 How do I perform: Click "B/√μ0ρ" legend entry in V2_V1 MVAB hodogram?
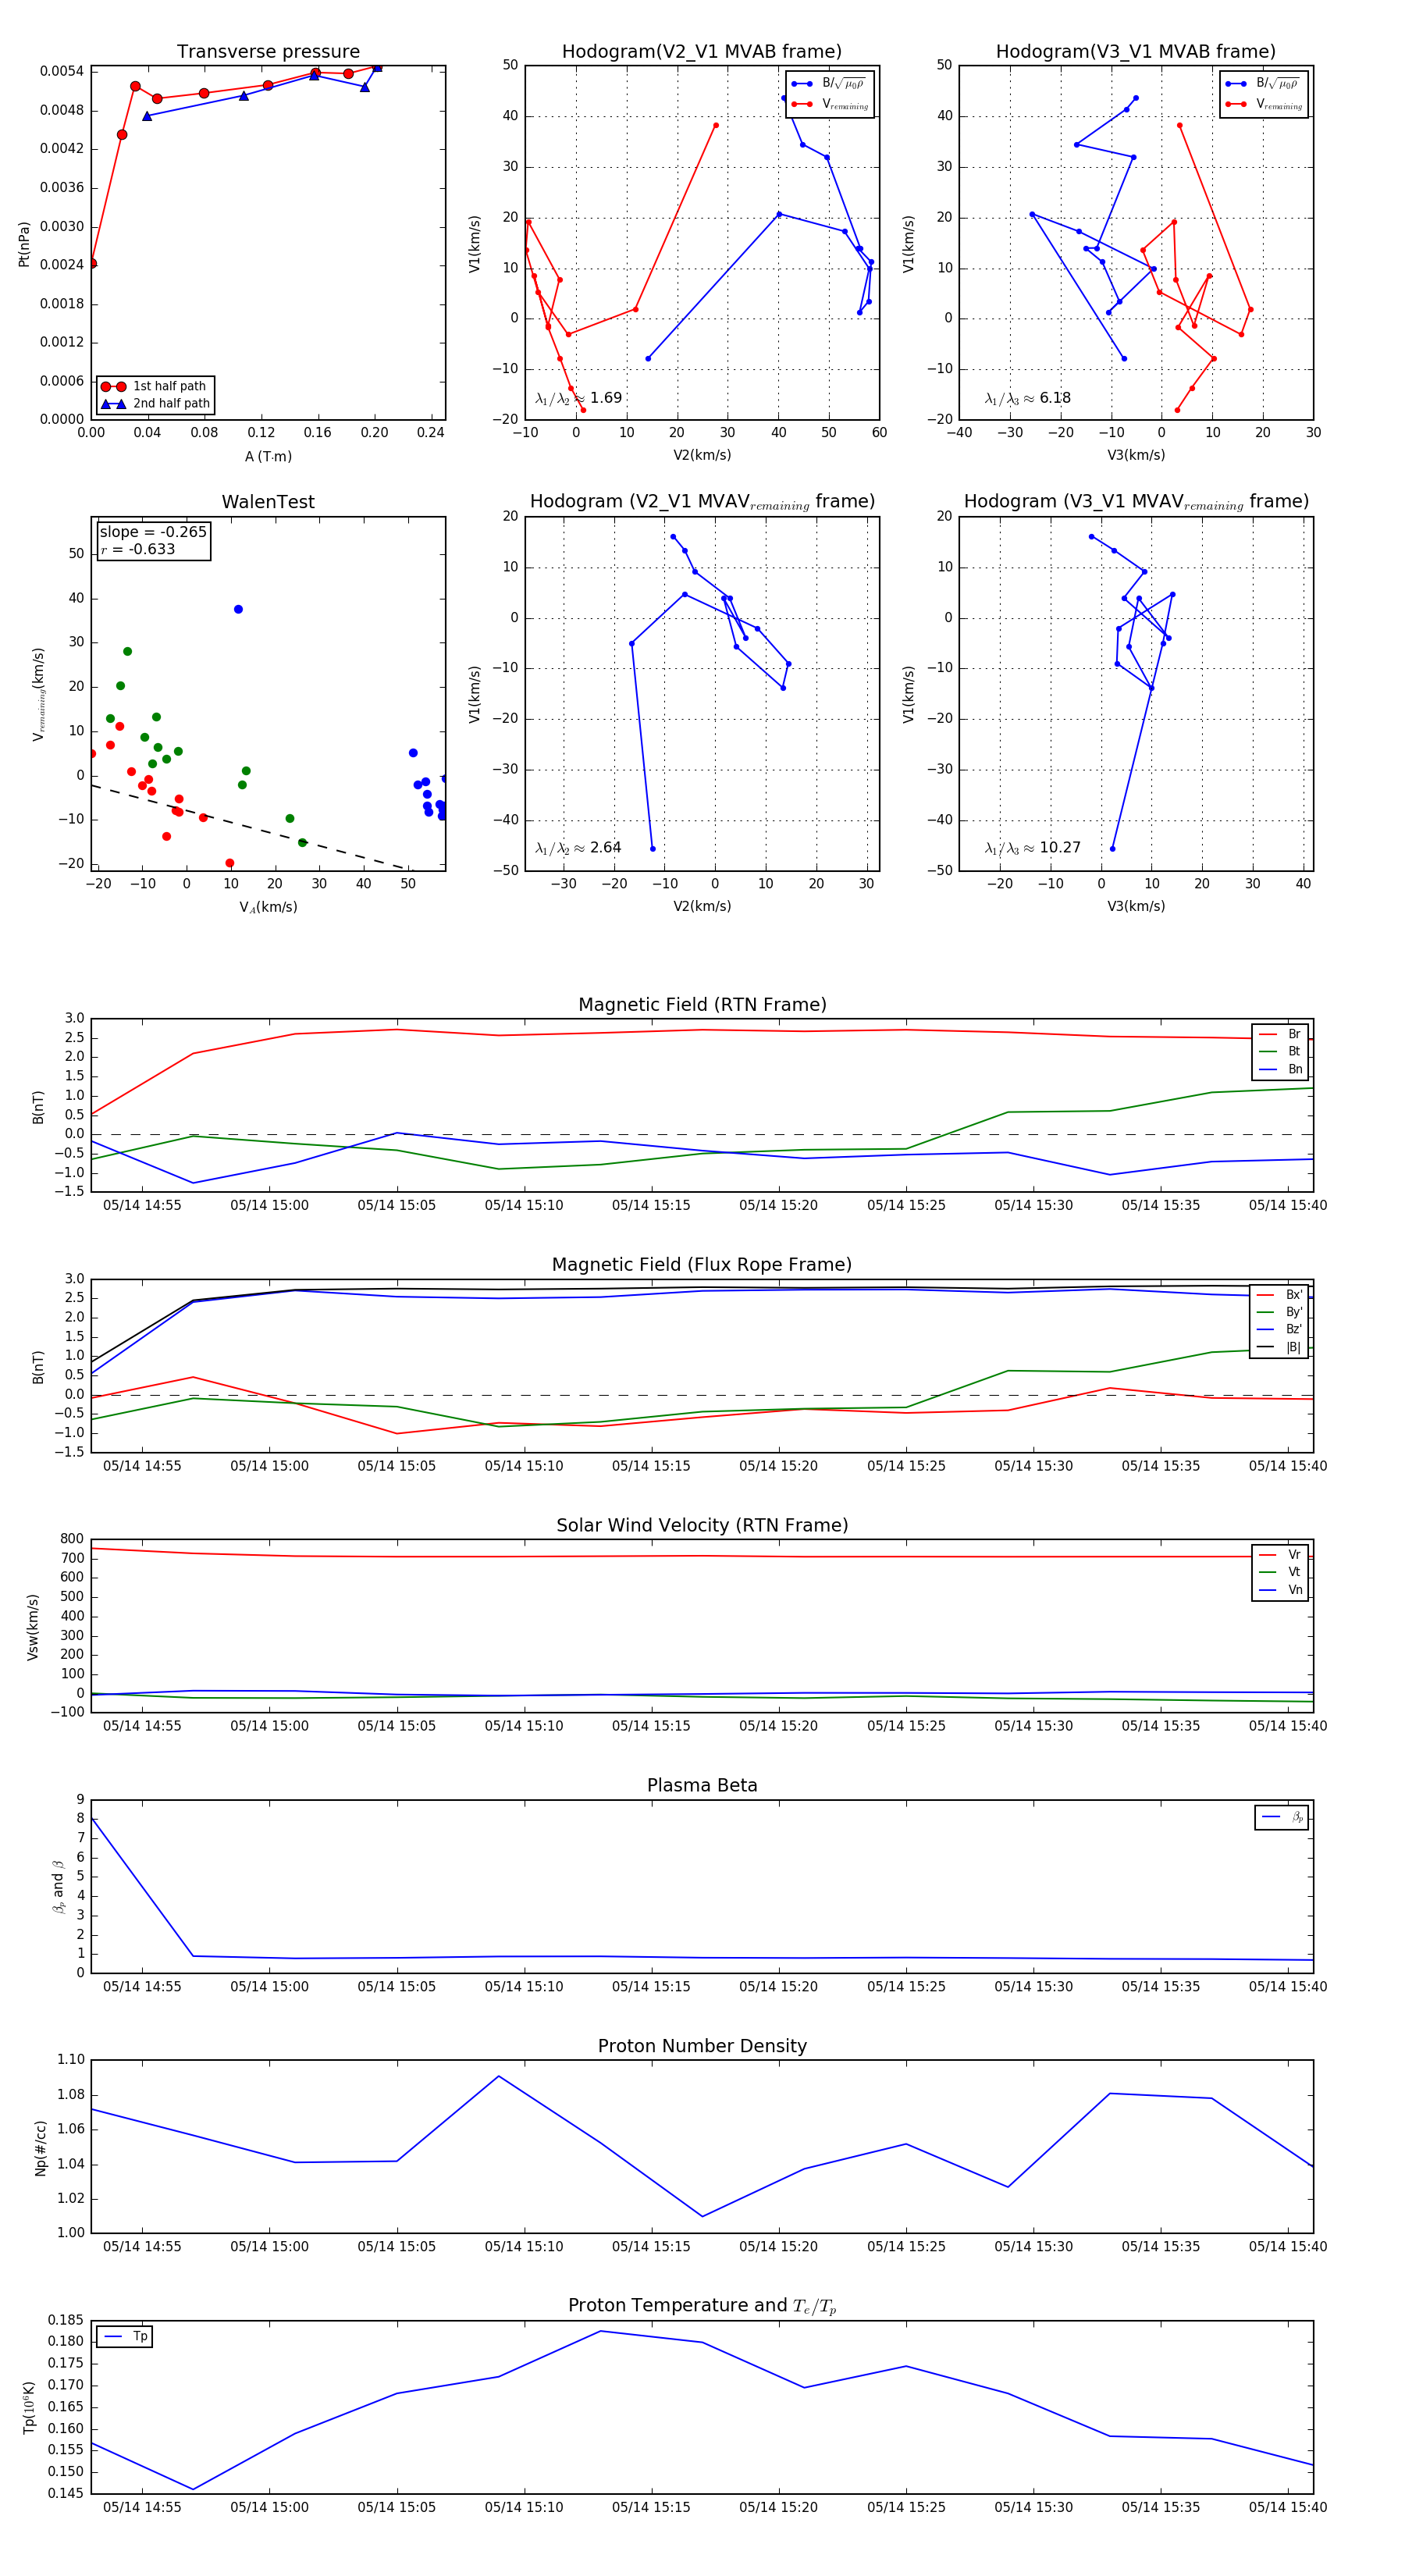point(829,84)
